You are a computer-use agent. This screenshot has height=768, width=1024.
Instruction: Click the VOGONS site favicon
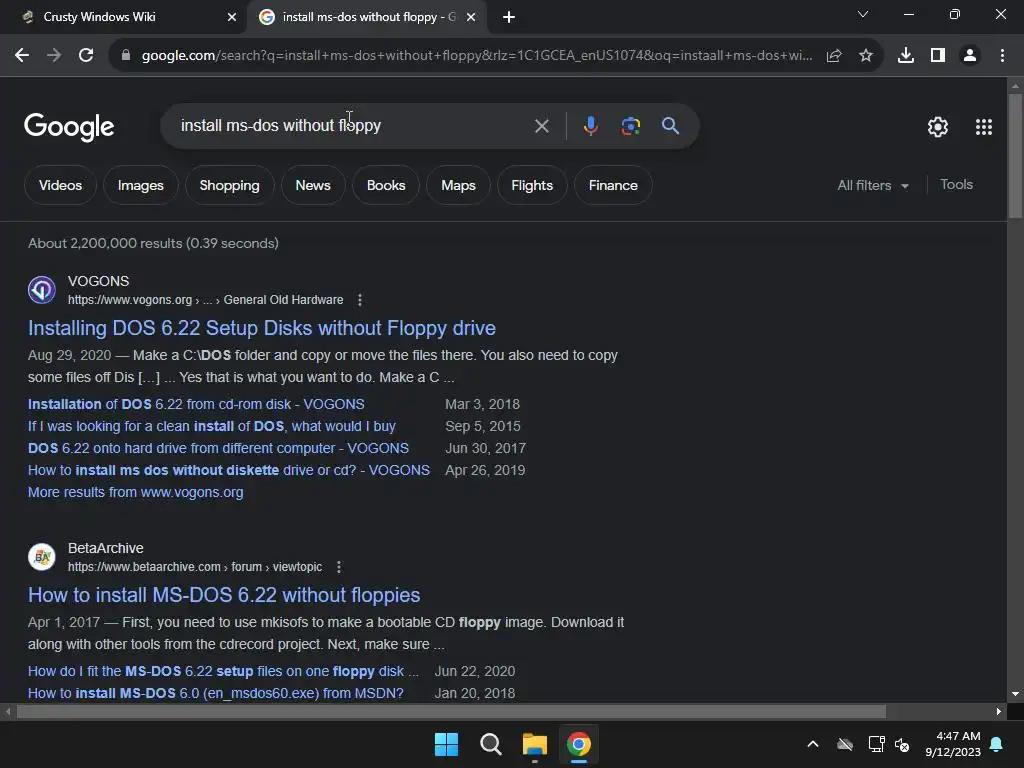42,290
